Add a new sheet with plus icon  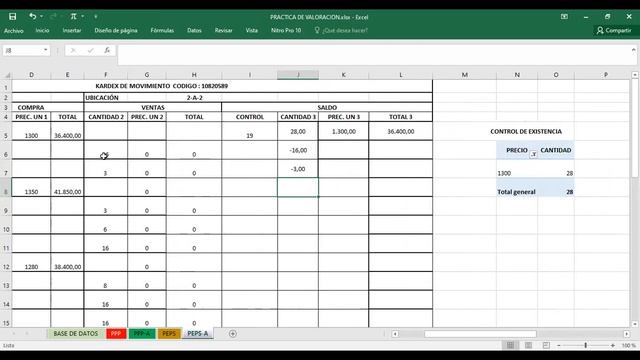click(233, 334)
